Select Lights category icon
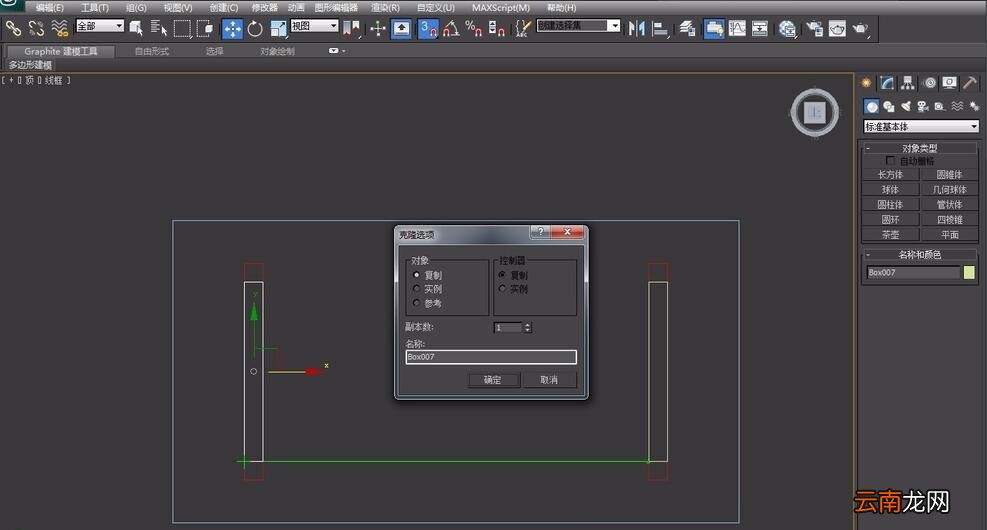 tap(906, 106)
